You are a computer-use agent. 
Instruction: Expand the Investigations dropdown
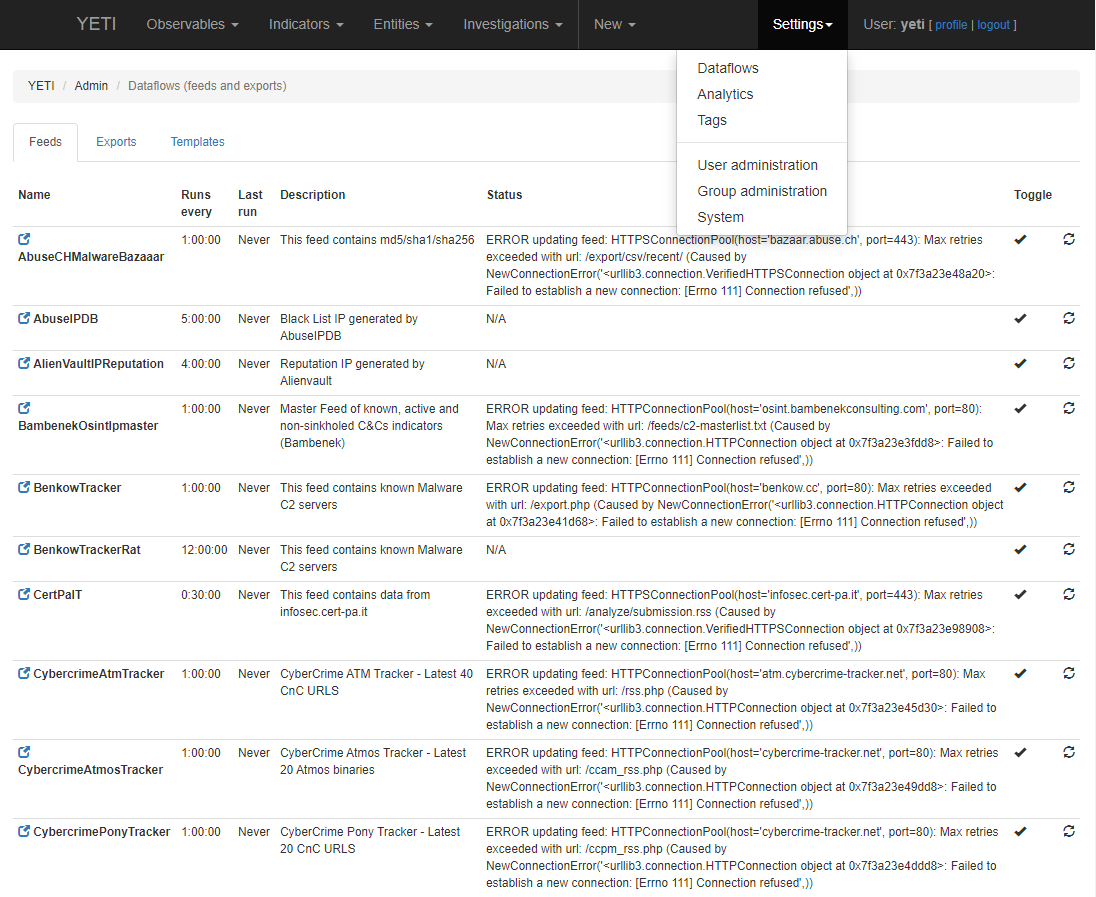click(512, 24)
